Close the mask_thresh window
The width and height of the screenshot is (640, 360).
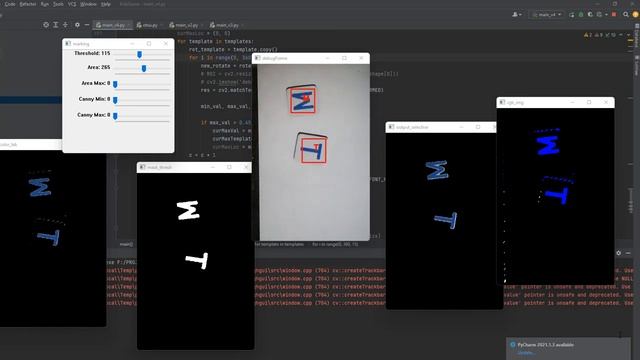[x=246, y=167]
